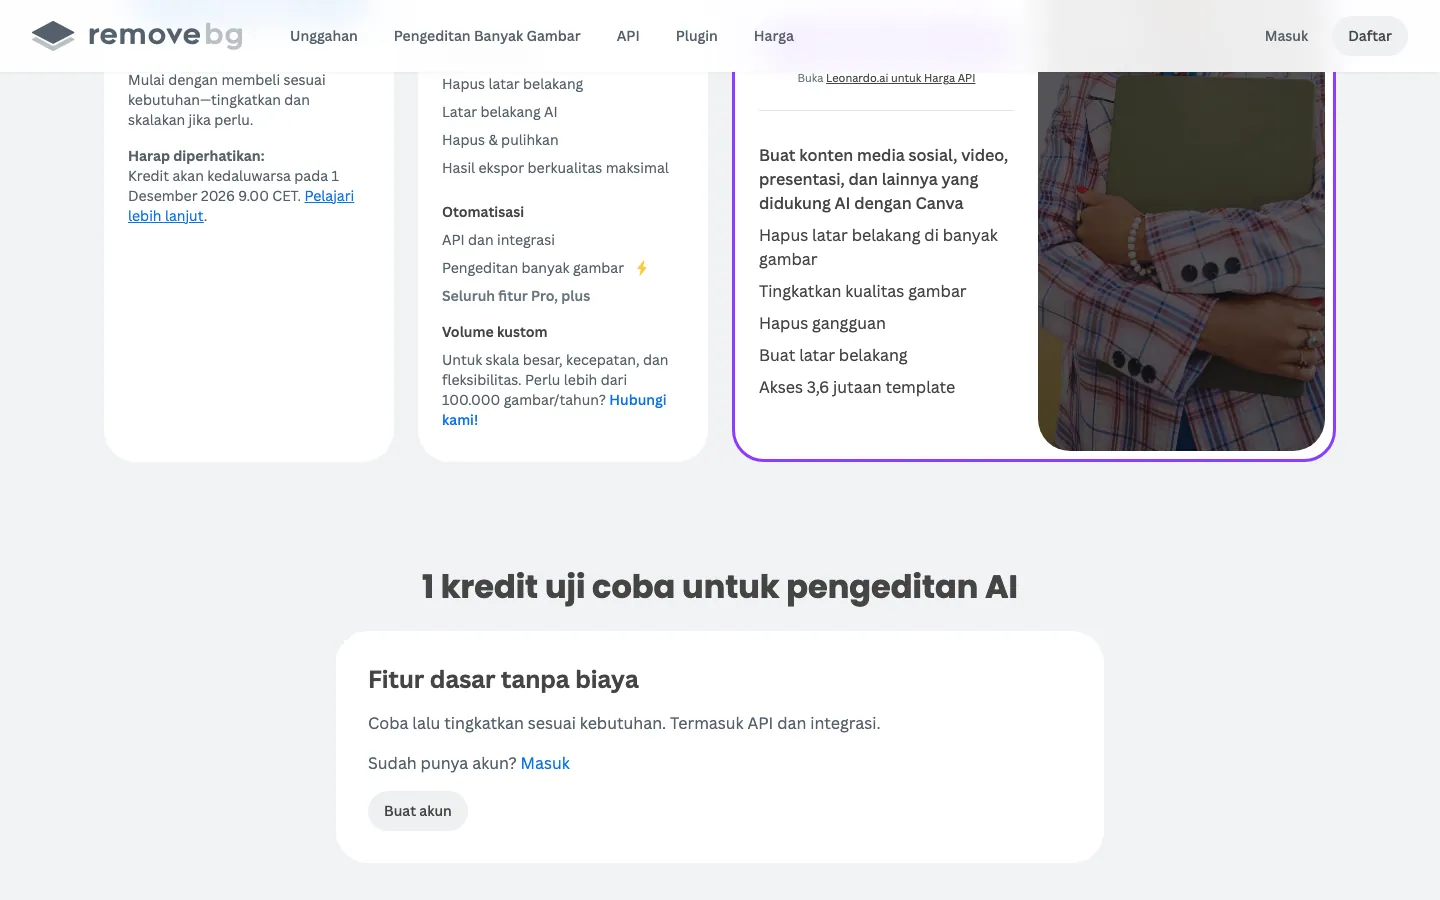Viewport: 1440px width, 900px height.
Task: Click the Otomatisasi heading
Action: click(483, 212)
